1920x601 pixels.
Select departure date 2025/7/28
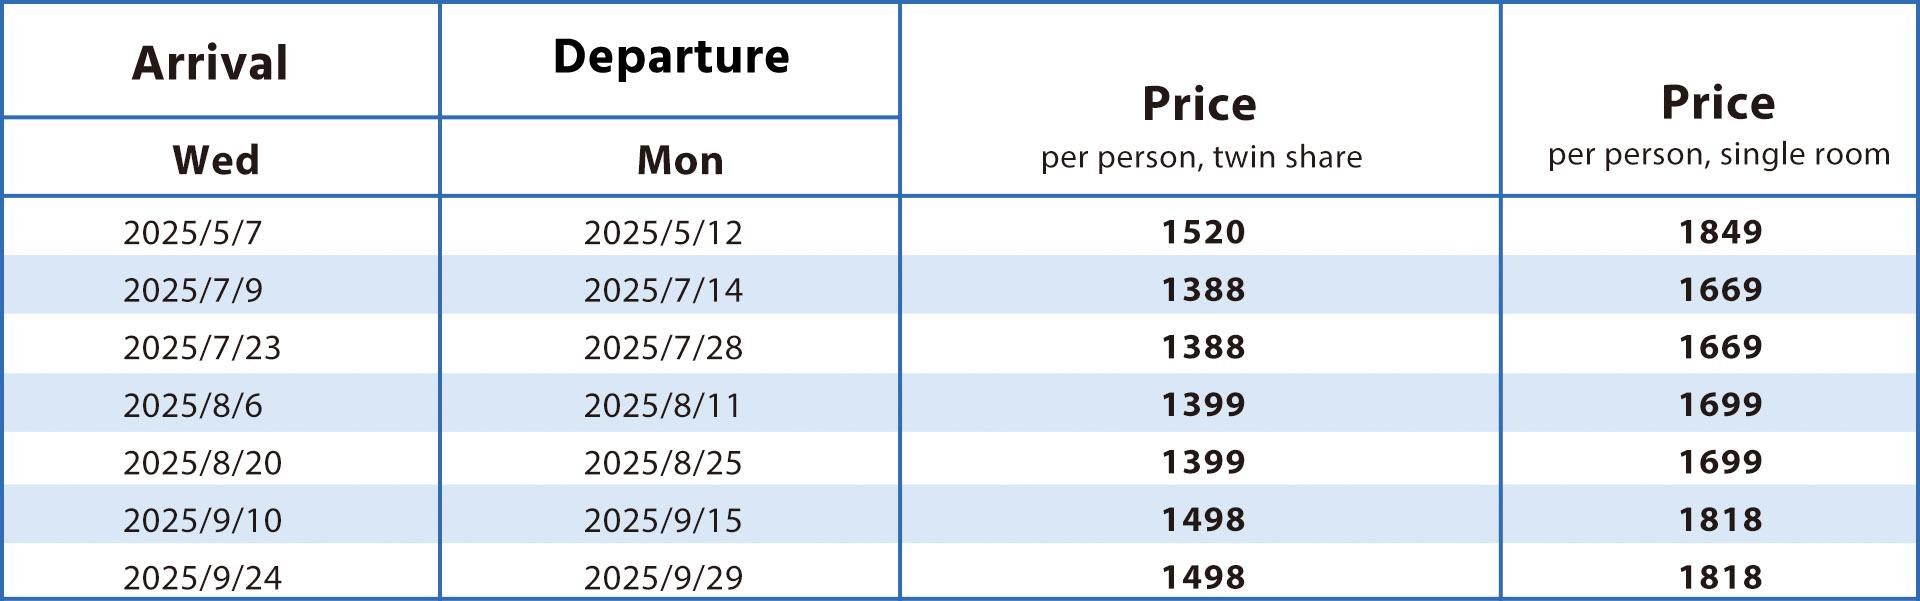(663, 347)
